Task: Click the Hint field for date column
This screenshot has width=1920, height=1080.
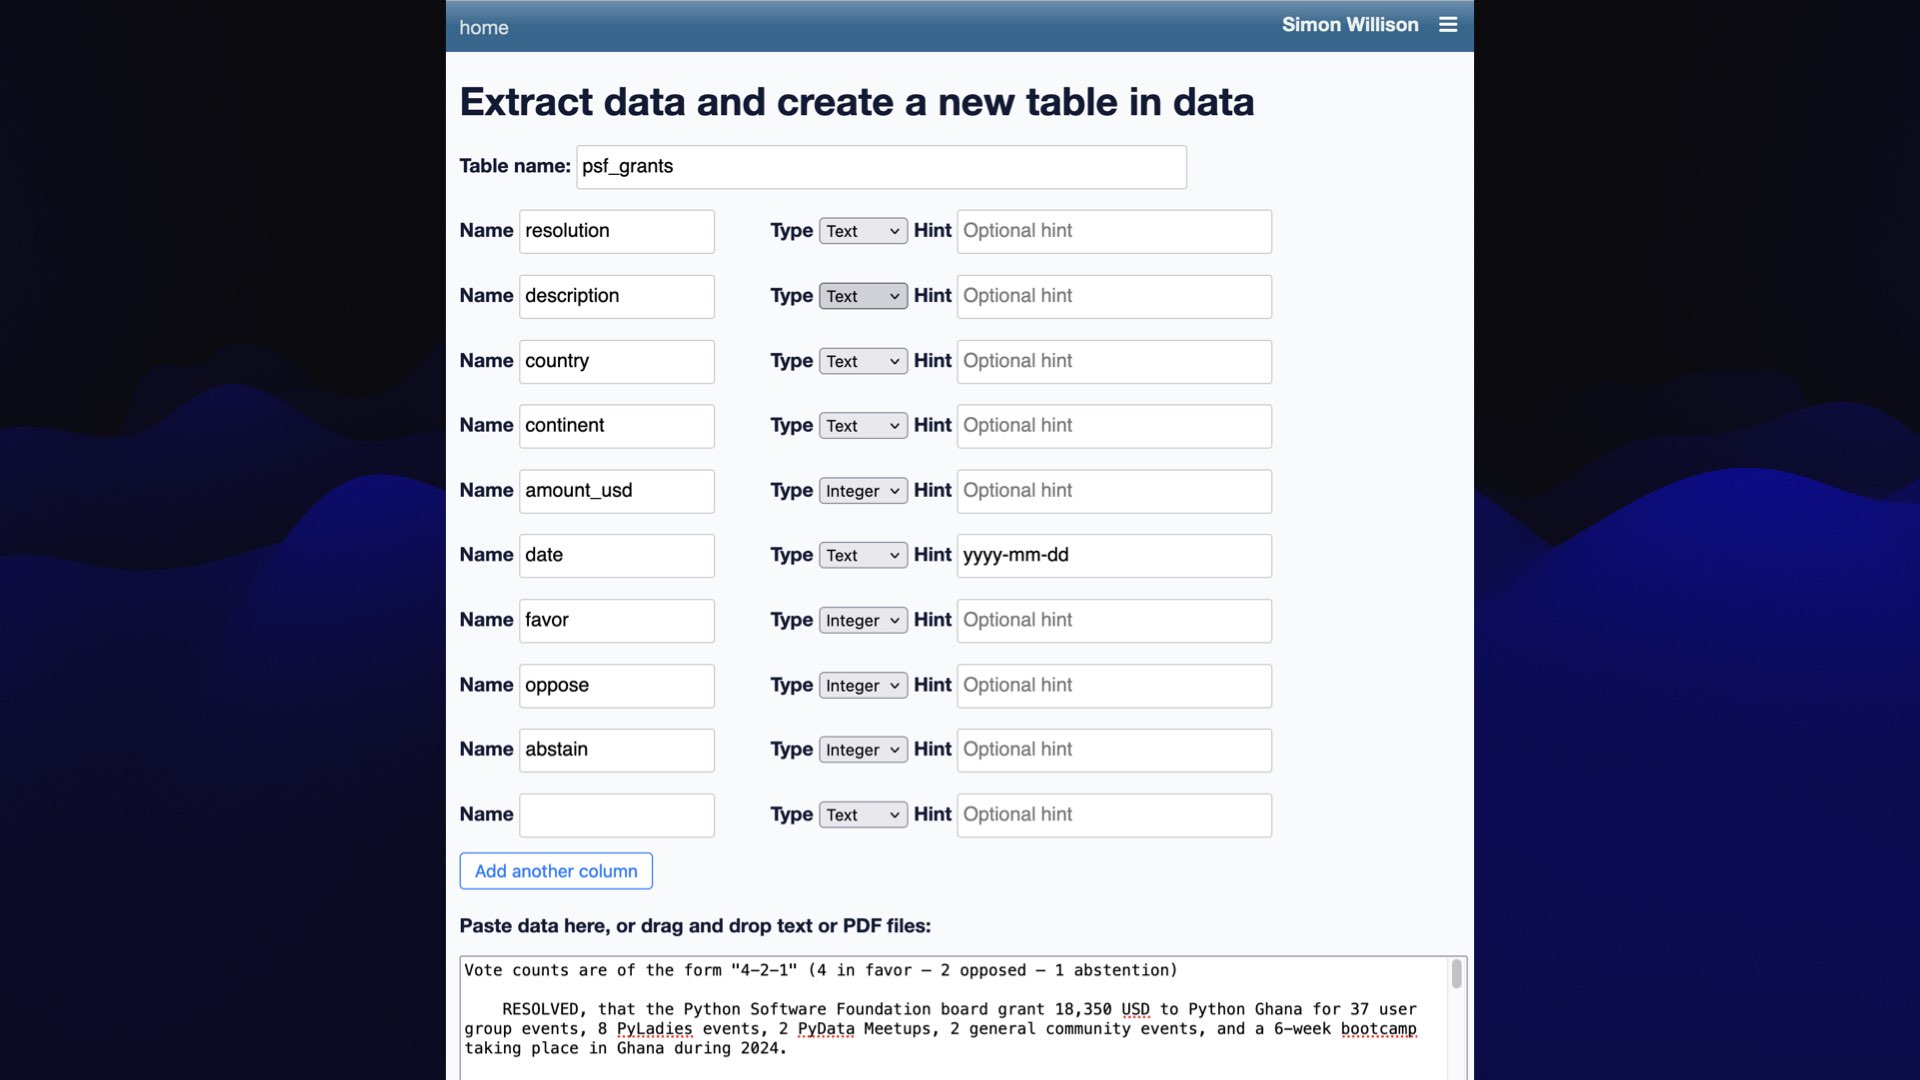Action: 1113,555
